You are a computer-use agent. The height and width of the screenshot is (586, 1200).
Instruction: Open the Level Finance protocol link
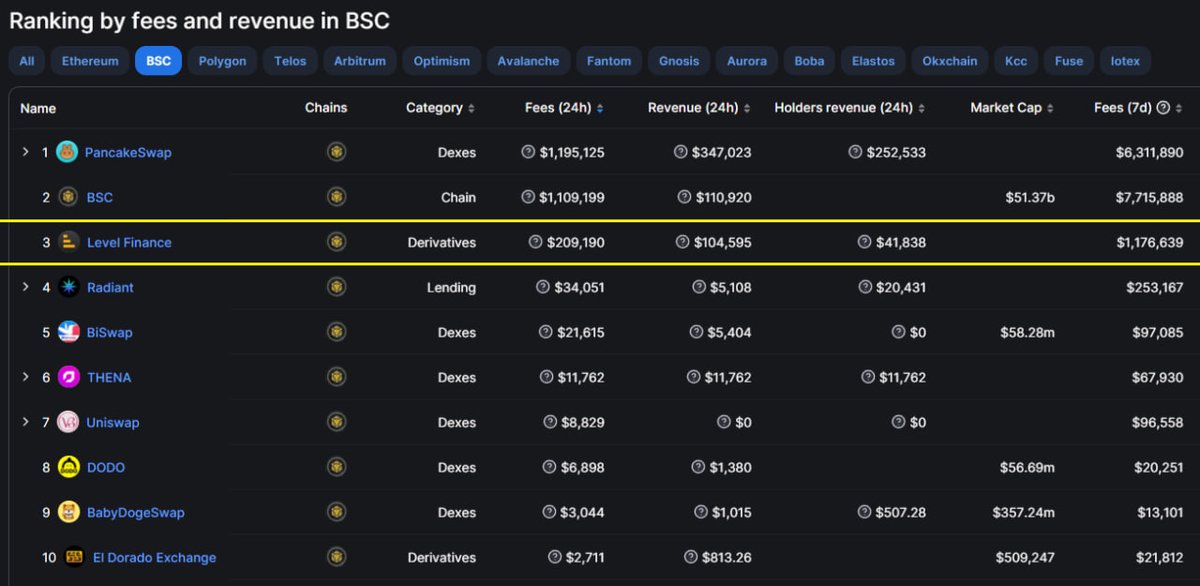coord(129,243)
